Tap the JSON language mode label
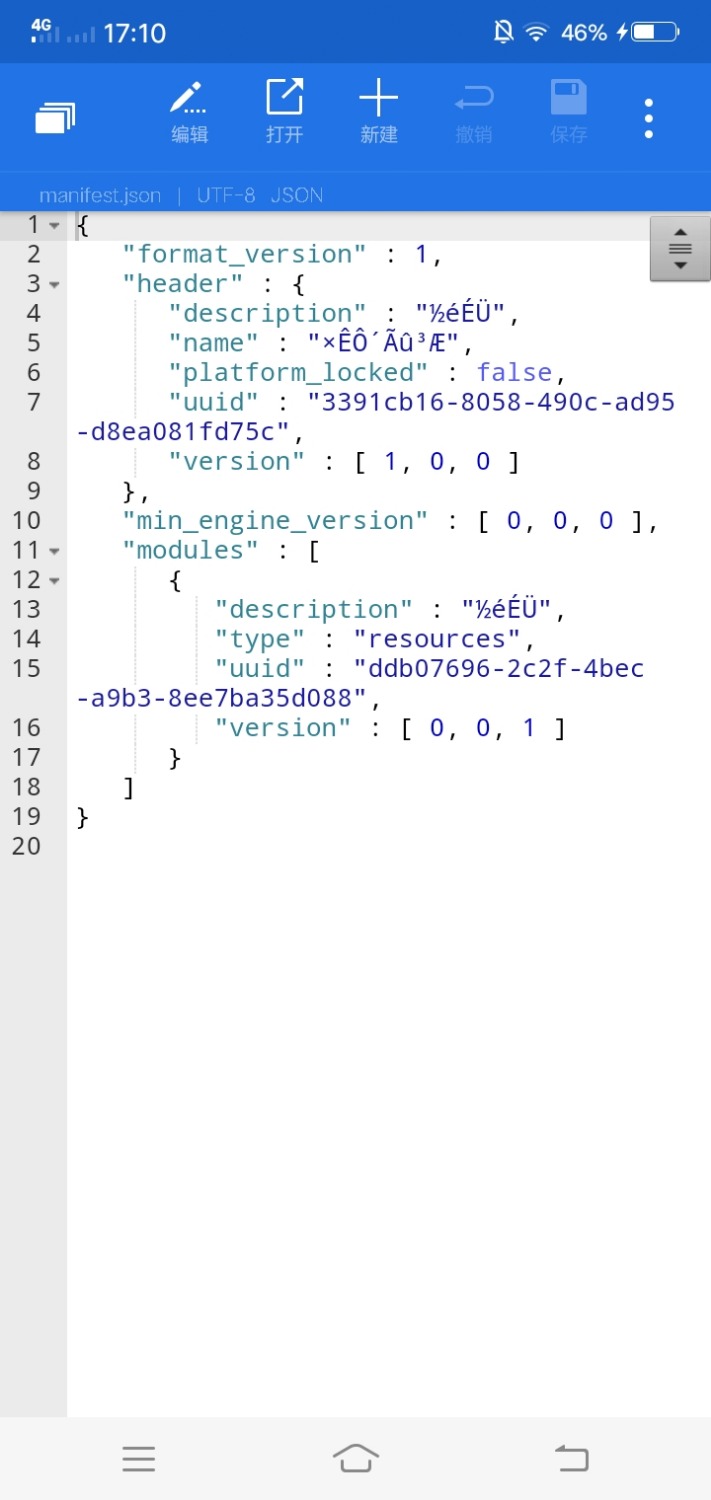This screenshot has width=711, height=1500. pyautogui.click(x=297, y=195)
